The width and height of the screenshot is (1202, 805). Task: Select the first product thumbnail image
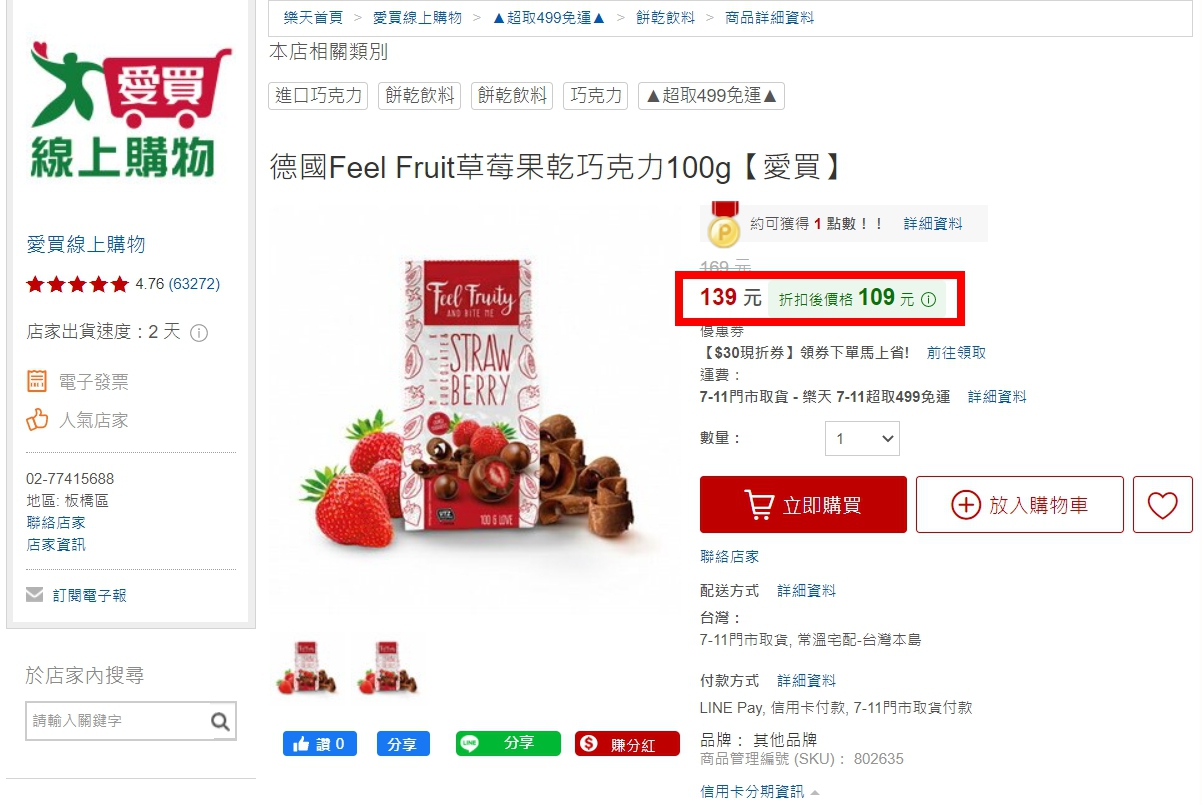pyautogui.click(x=307, y=668)
